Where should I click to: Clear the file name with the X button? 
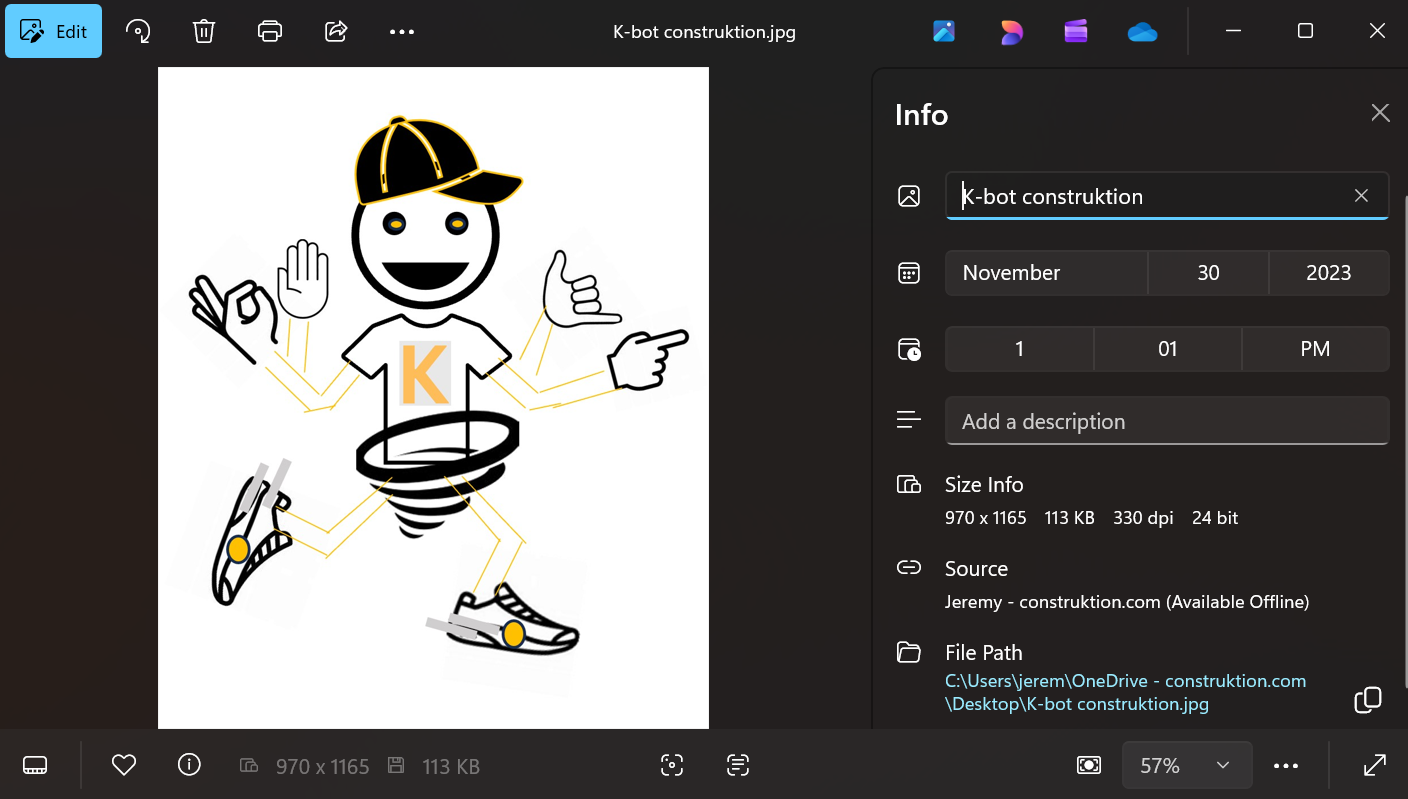1361,196
